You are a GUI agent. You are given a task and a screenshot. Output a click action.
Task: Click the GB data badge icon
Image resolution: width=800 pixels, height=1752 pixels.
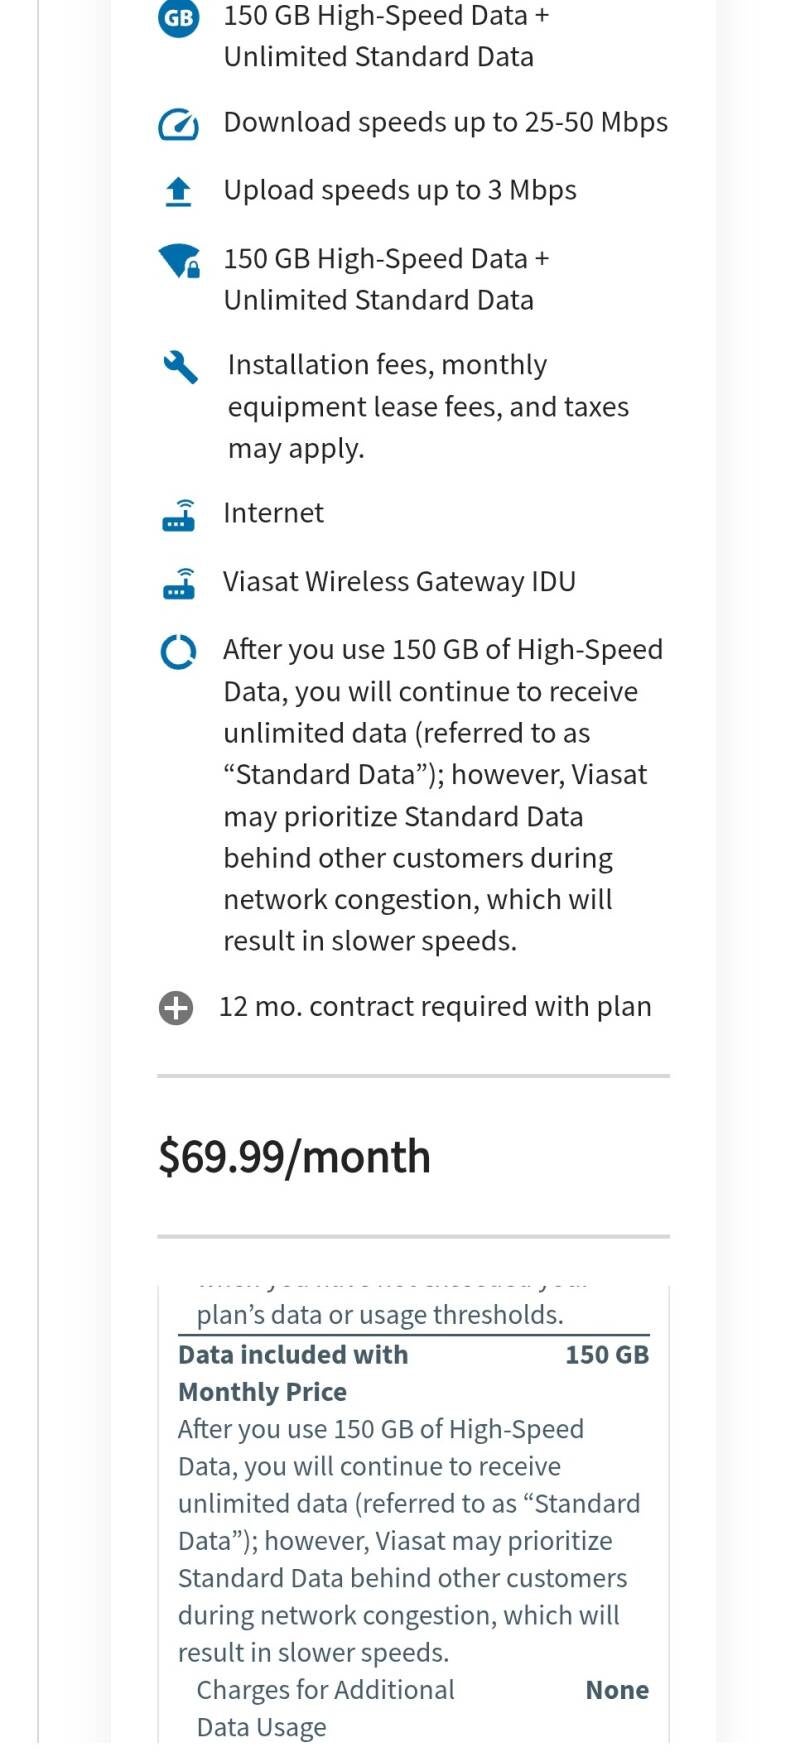[x=178, y=18]
